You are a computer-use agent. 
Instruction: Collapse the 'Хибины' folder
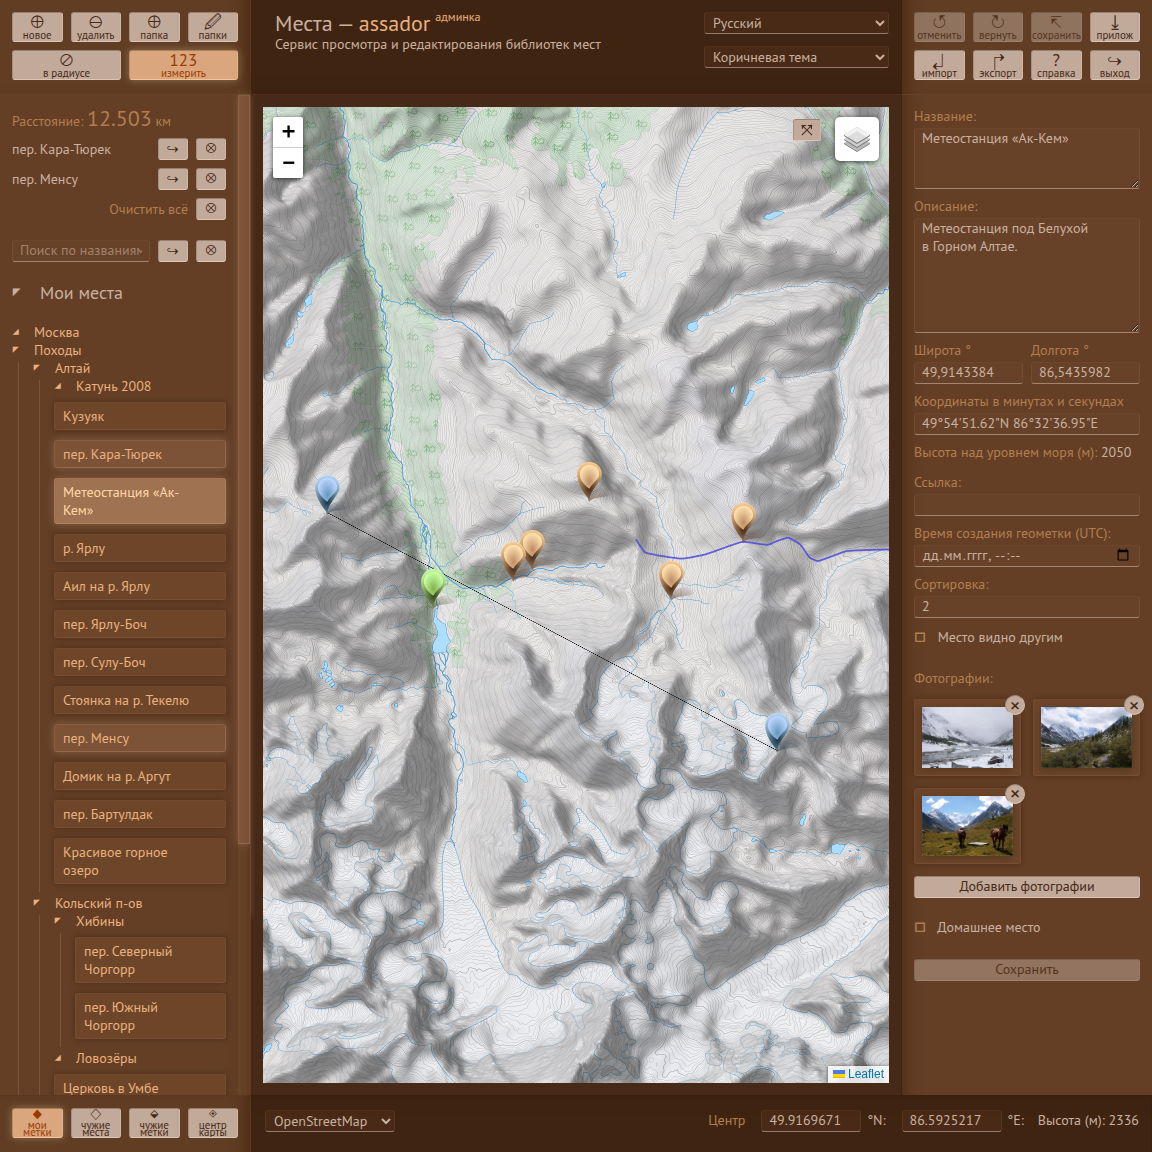[x=59, y=921]
